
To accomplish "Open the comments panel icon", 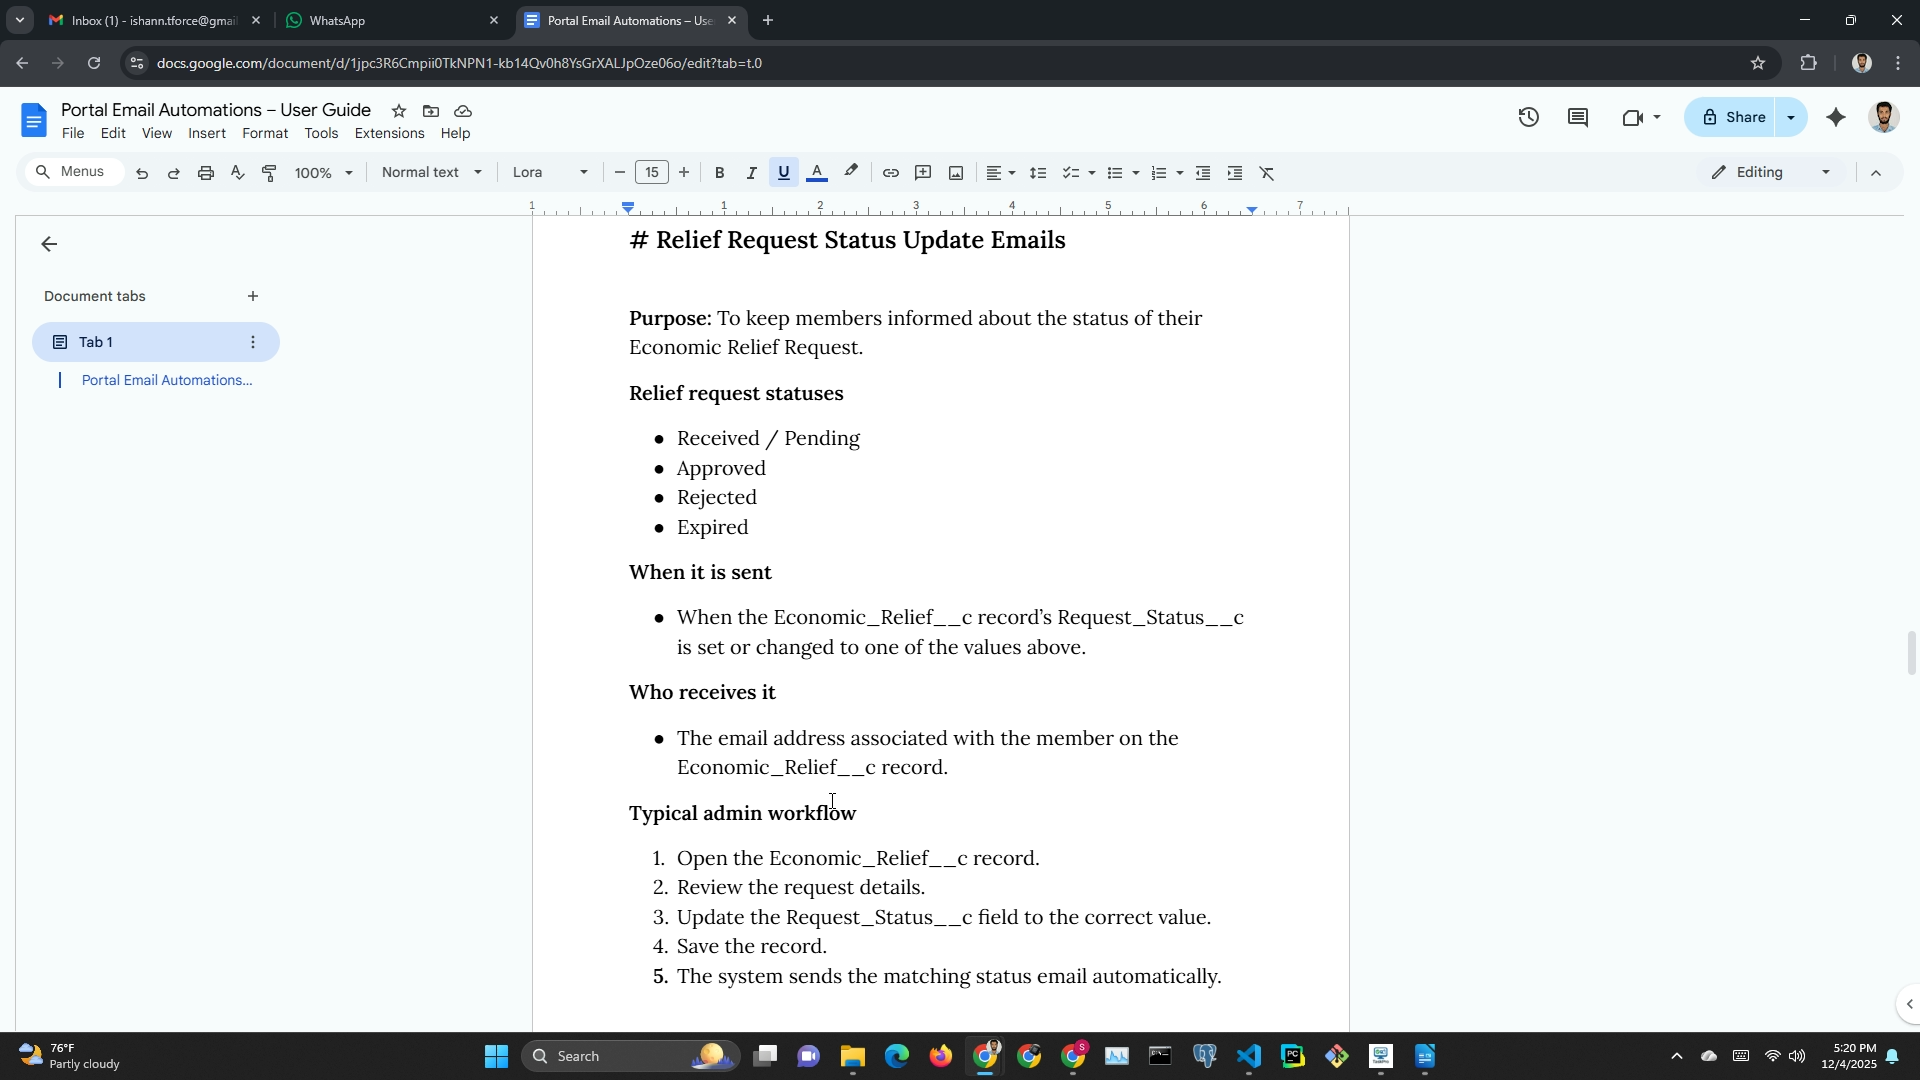I will [x=1578, y=118].
